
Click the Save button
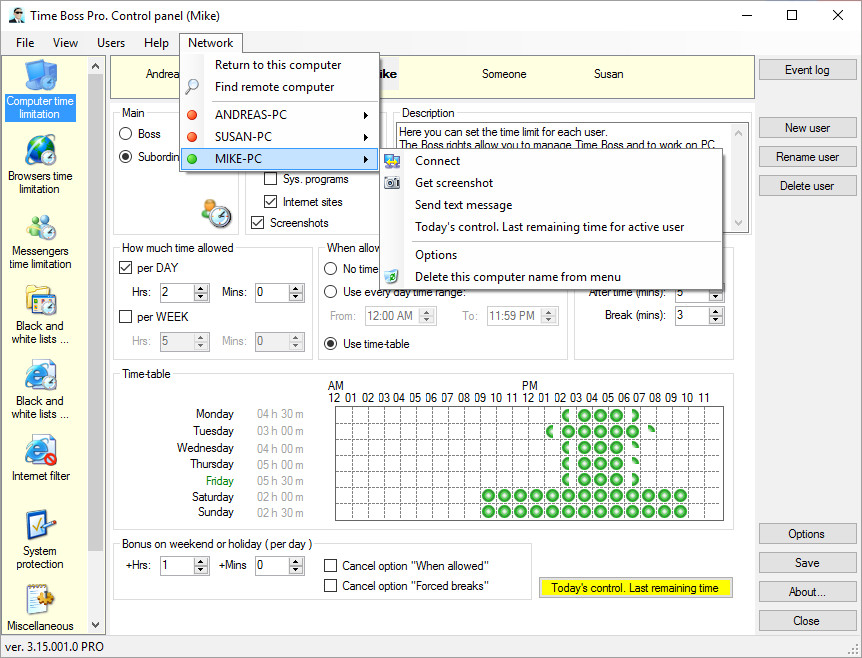[807, 563]
